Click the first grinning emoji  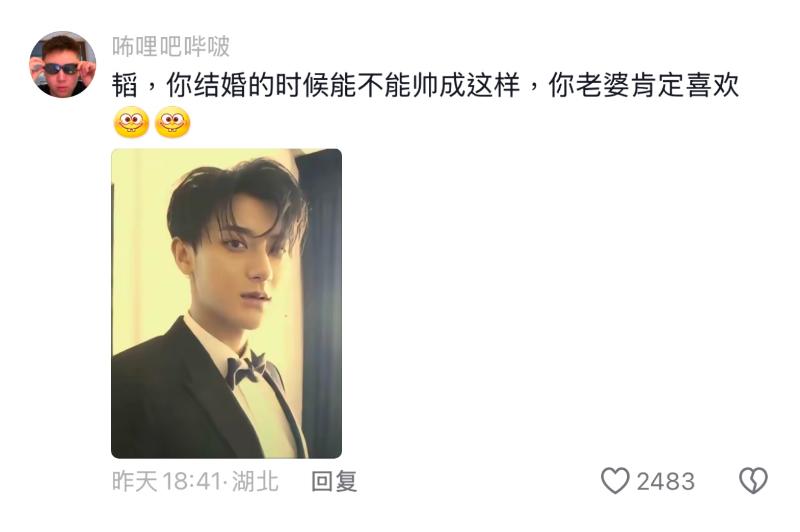coord(131,122)
